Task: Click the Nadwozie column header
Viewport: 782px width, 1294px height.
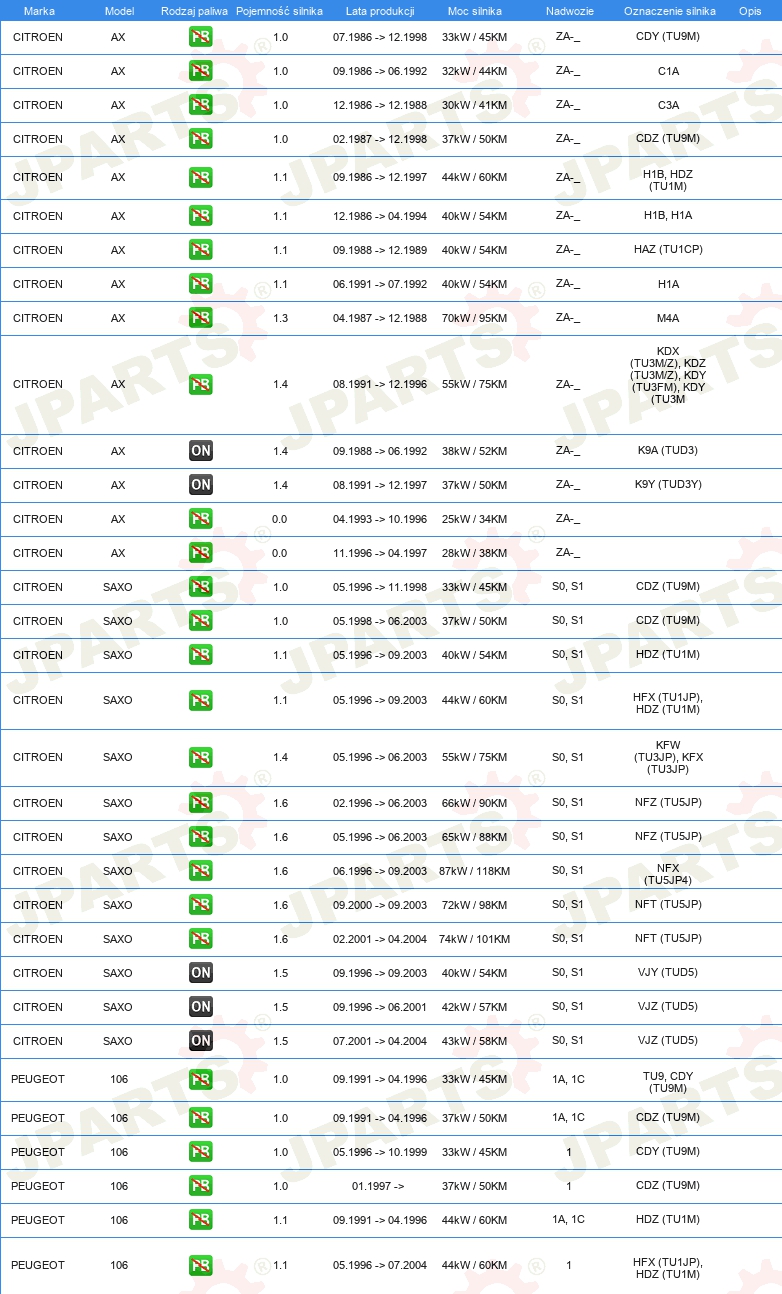Action: (568, 10)
